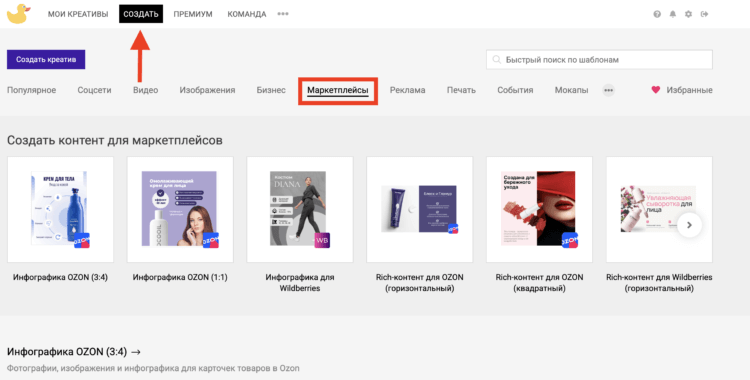Click Rich-контент для Wildberries (горизонтальный) caption
Screen dimensions: 750x380
[659, 282]
